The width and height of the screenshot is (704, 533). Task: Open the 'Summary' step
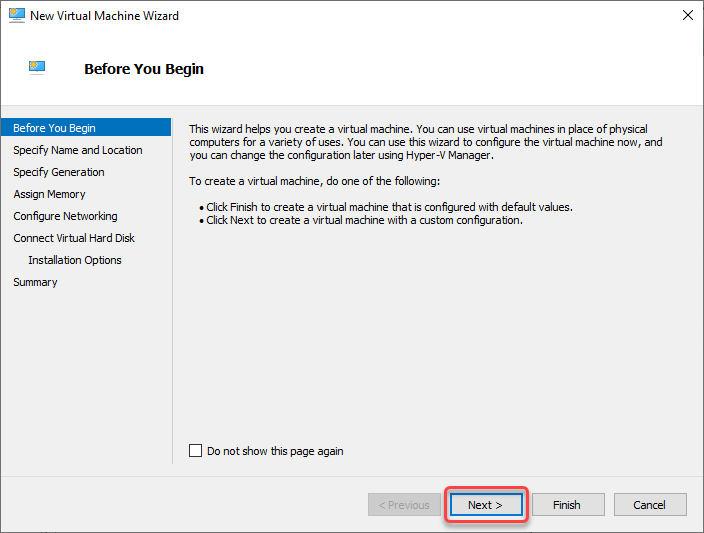click(35, 282)
